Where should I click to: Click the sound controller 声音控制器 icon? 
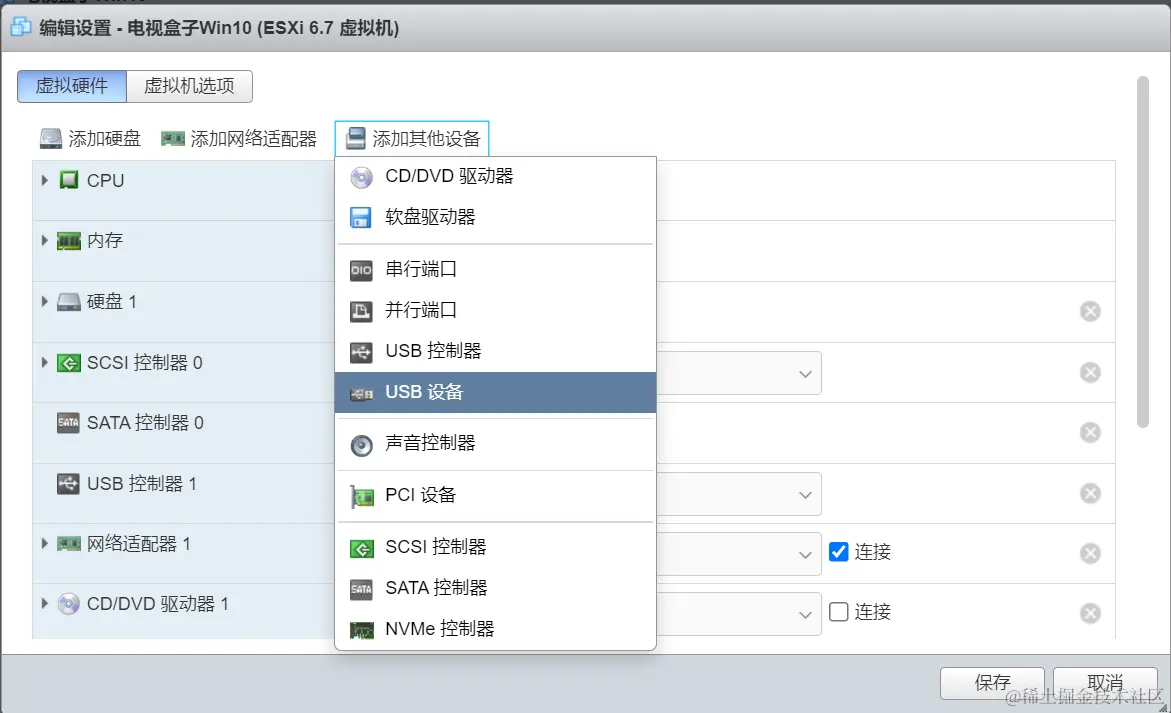click(361, 445)
